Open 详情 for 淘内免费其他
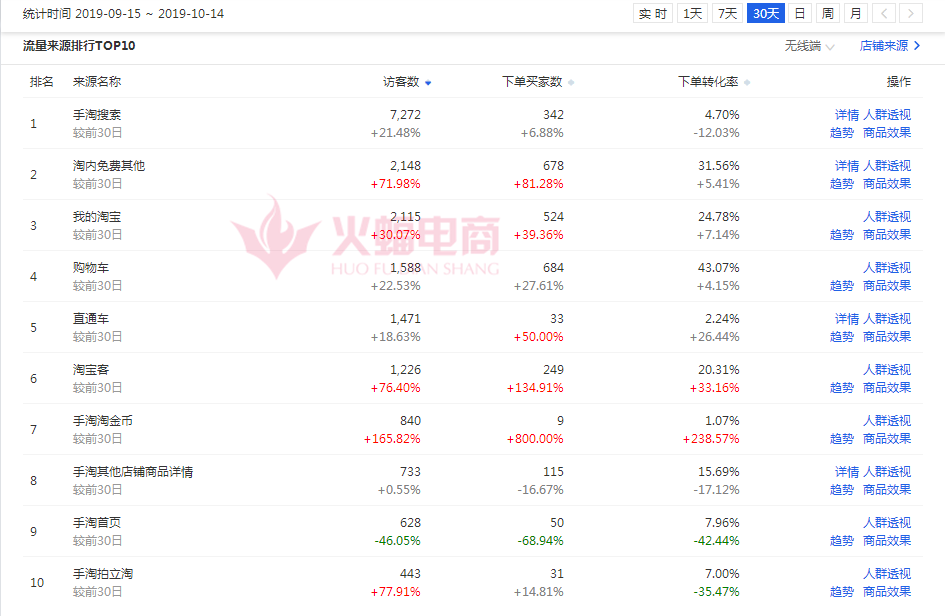 (847, 166)
